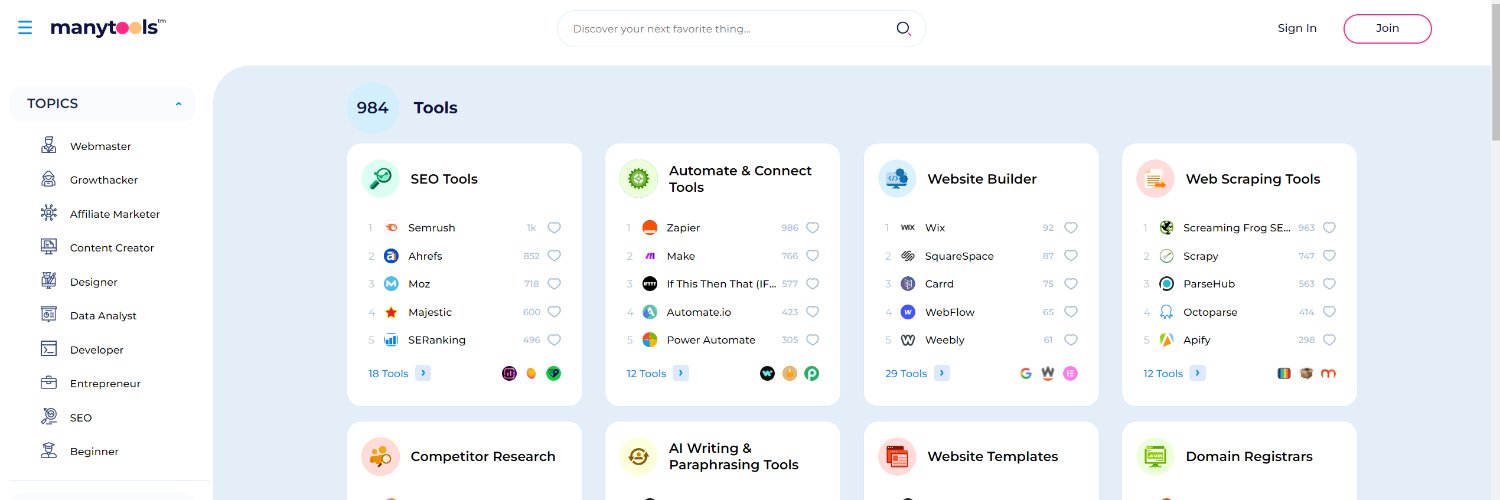1500x500 pixels.
Task: Click the Website Builder category icon
Action: [897, 179]
